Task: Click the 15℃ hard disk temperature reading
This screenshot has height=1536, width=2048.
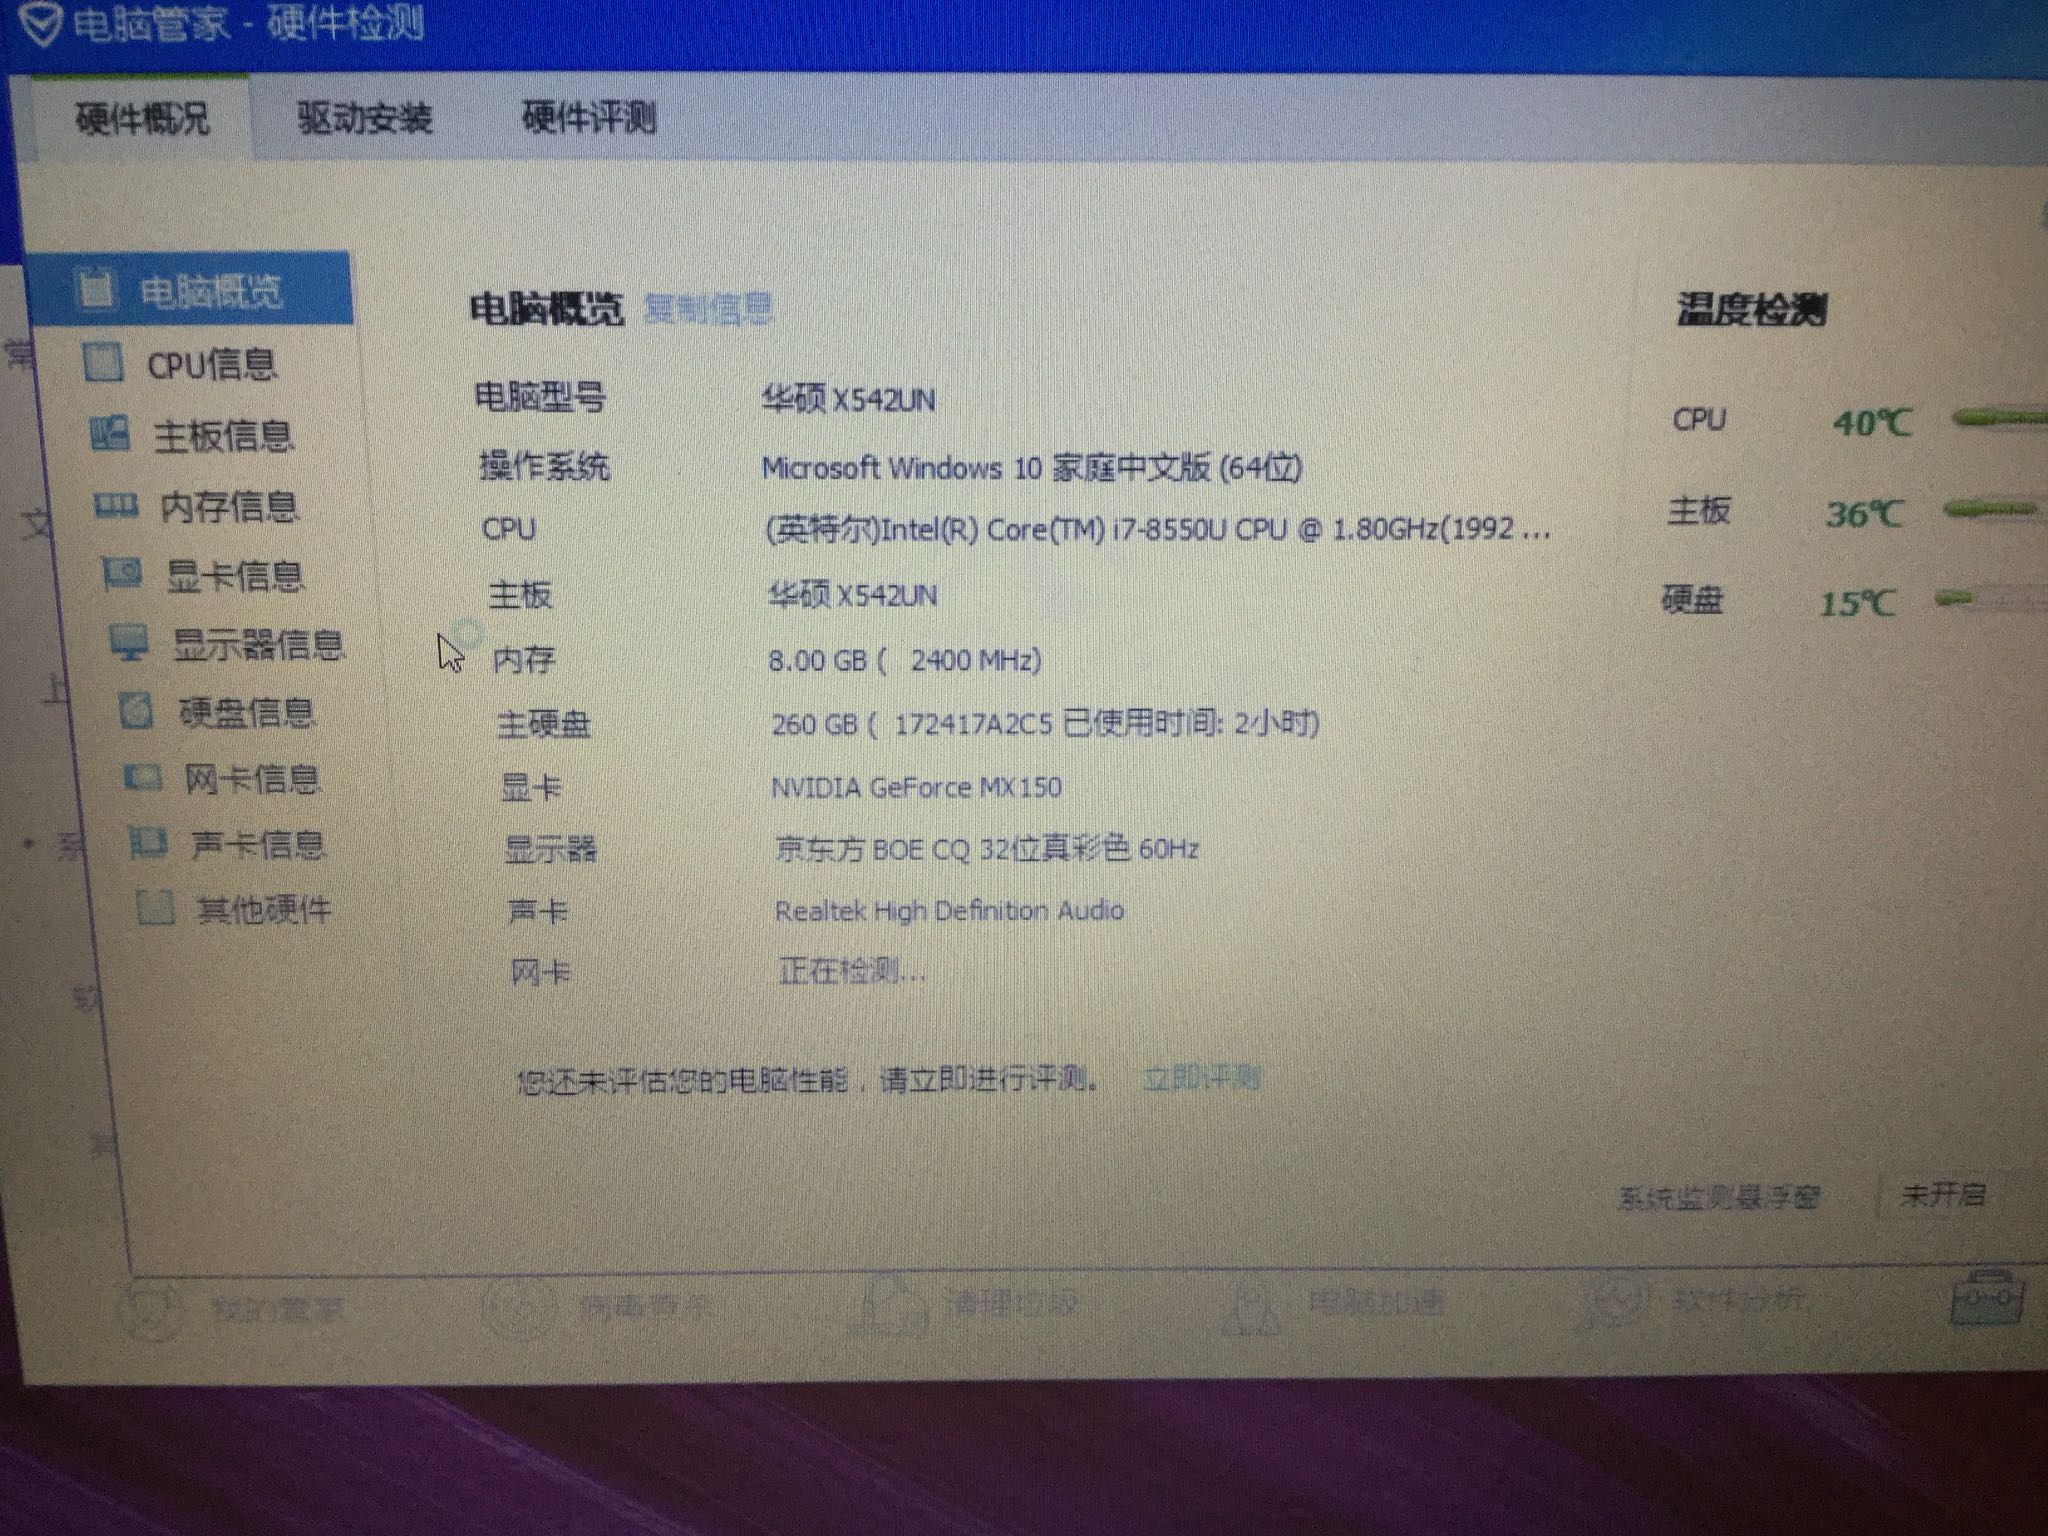Action: [x=1857, y=603]
